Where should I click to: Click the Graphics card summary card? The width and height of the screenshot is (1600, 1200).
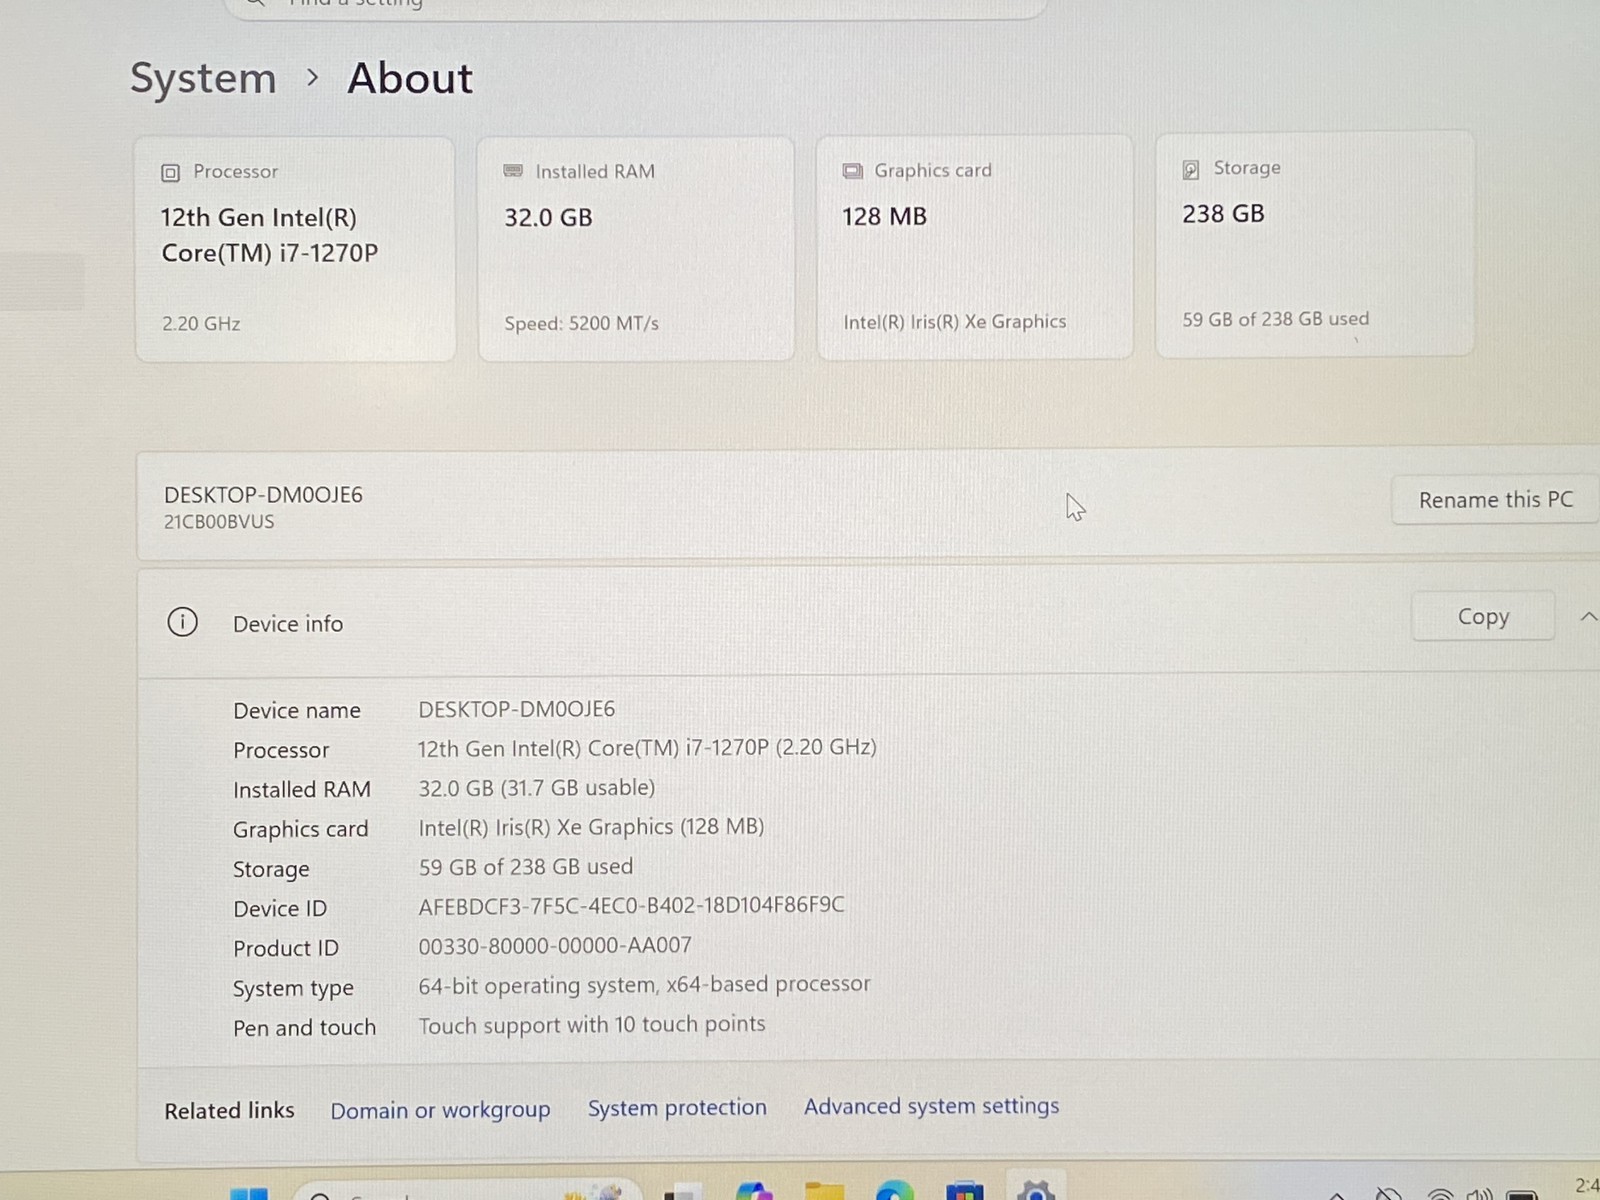point(975,247)
